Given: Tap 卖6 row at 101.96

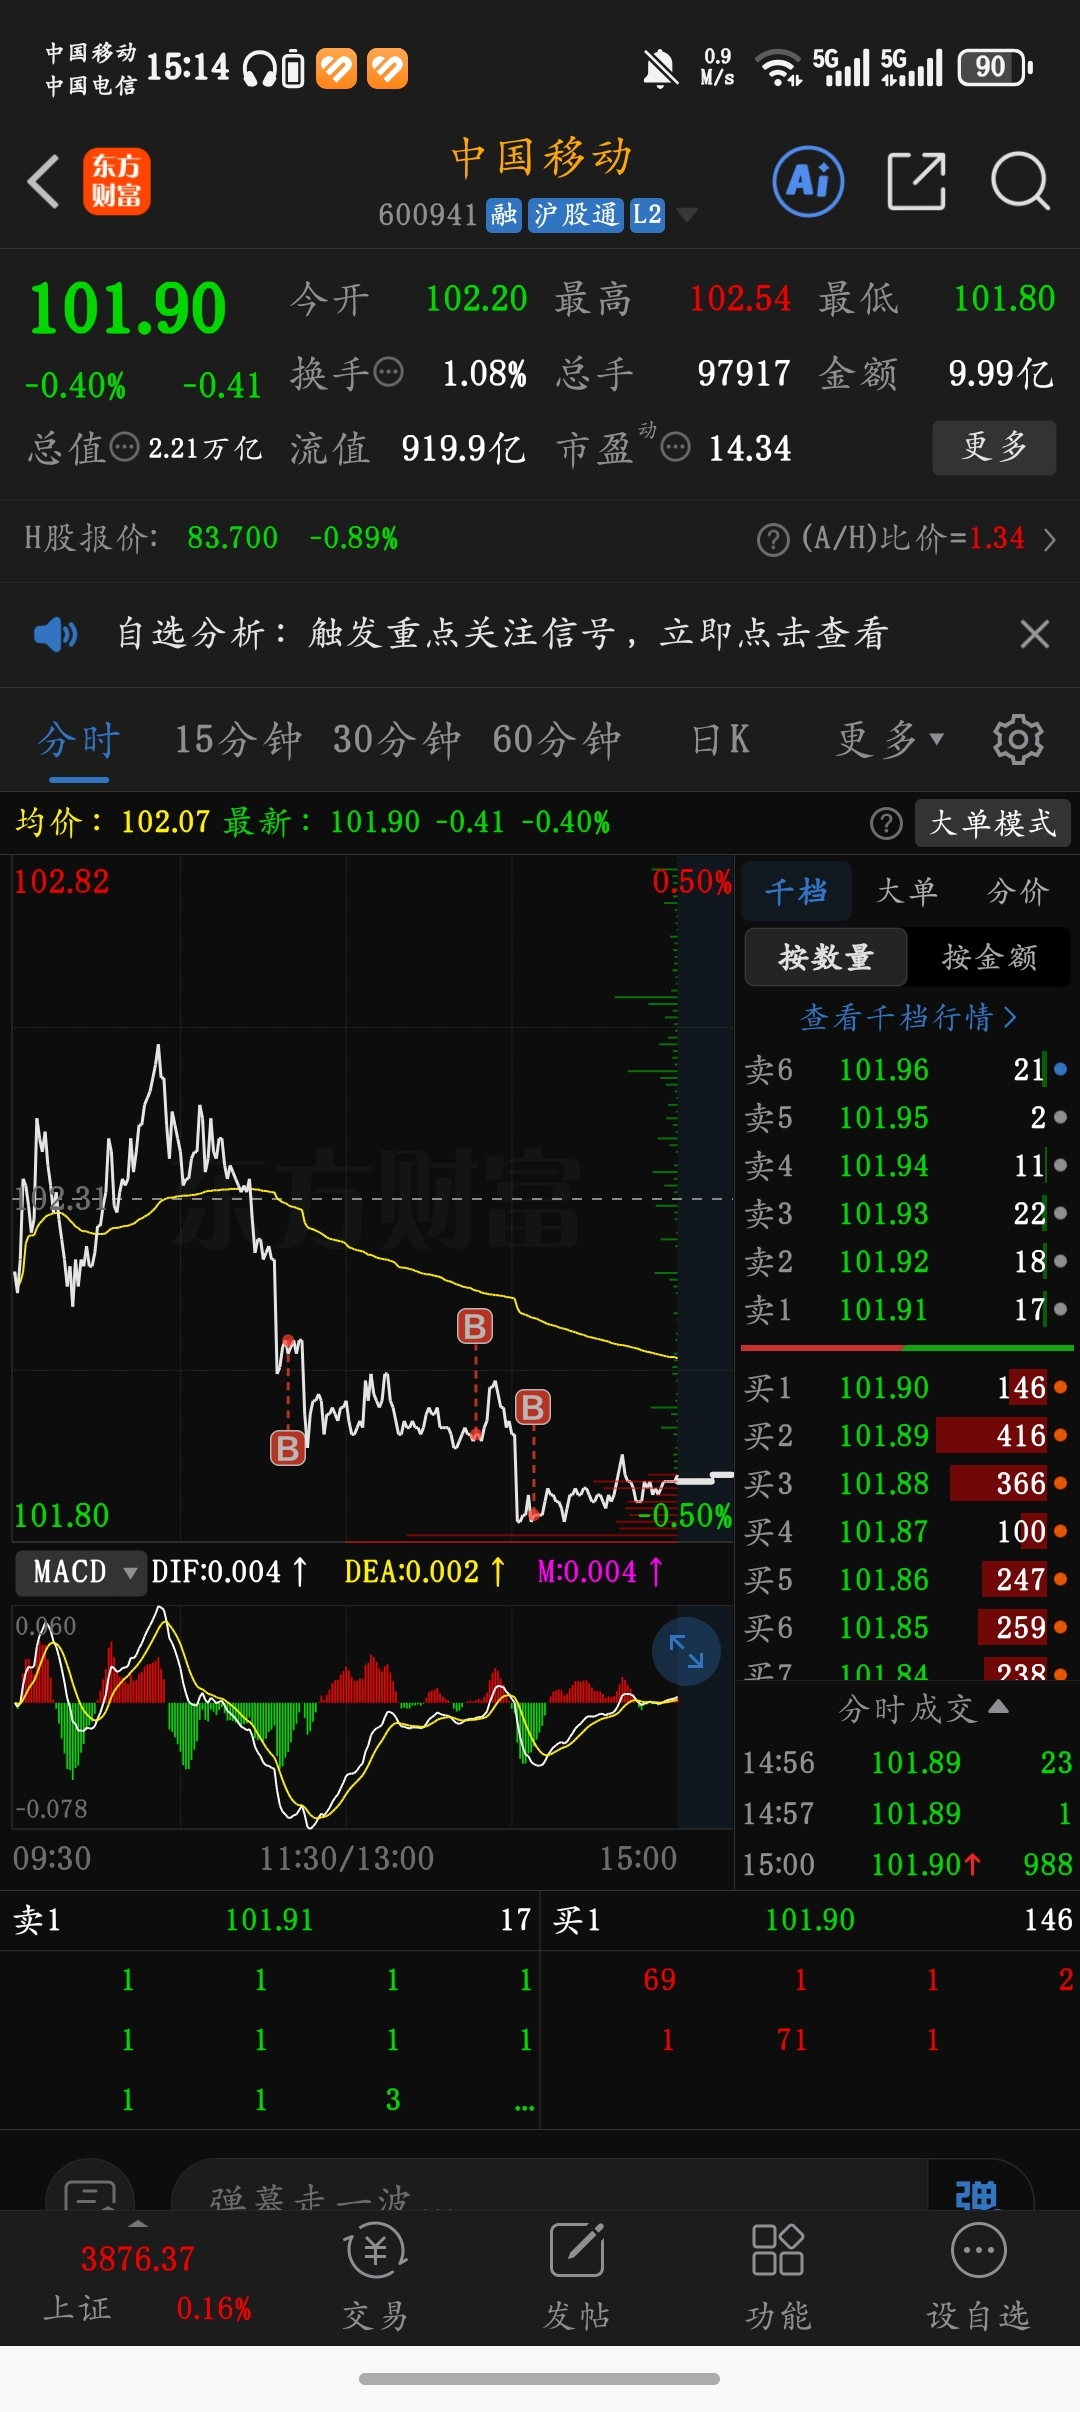Looking at the screenshot, I should [x=906, y=1070].
